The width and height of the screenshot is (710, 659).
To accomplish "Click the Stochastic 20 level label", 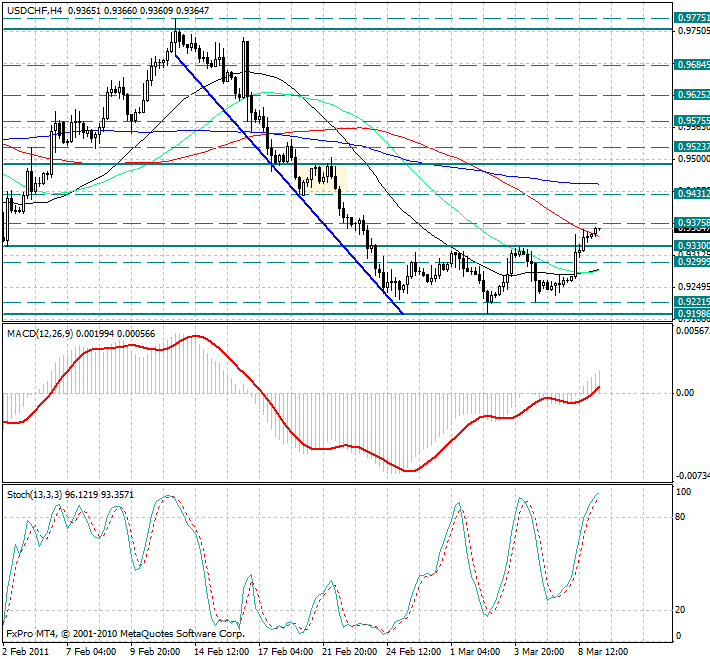I will (680, 610).
